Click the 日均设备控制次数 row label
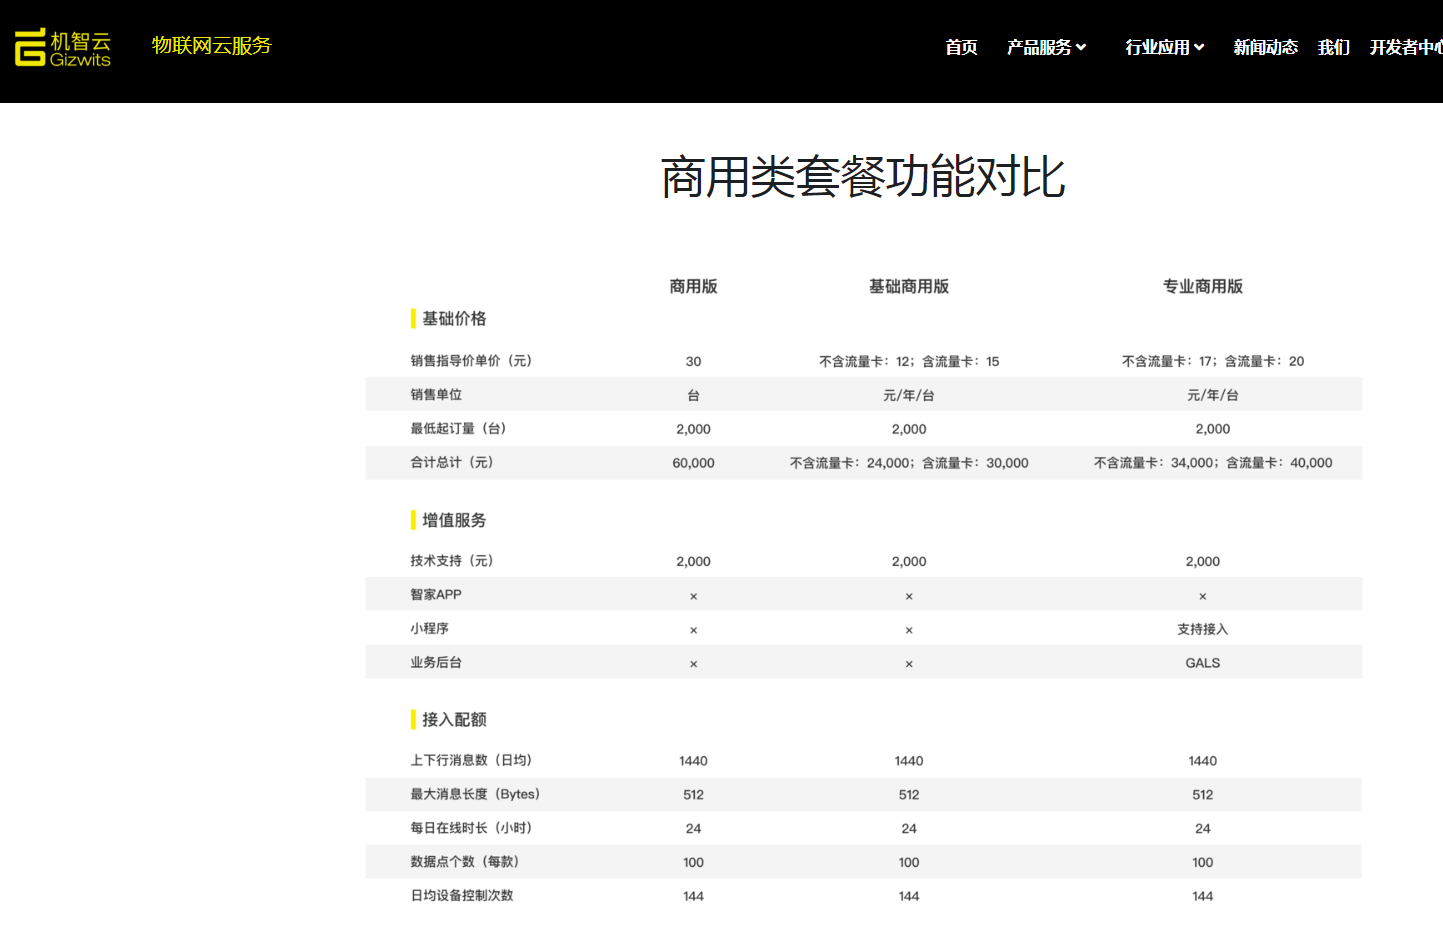1443x928 pixels. (462, 896)
